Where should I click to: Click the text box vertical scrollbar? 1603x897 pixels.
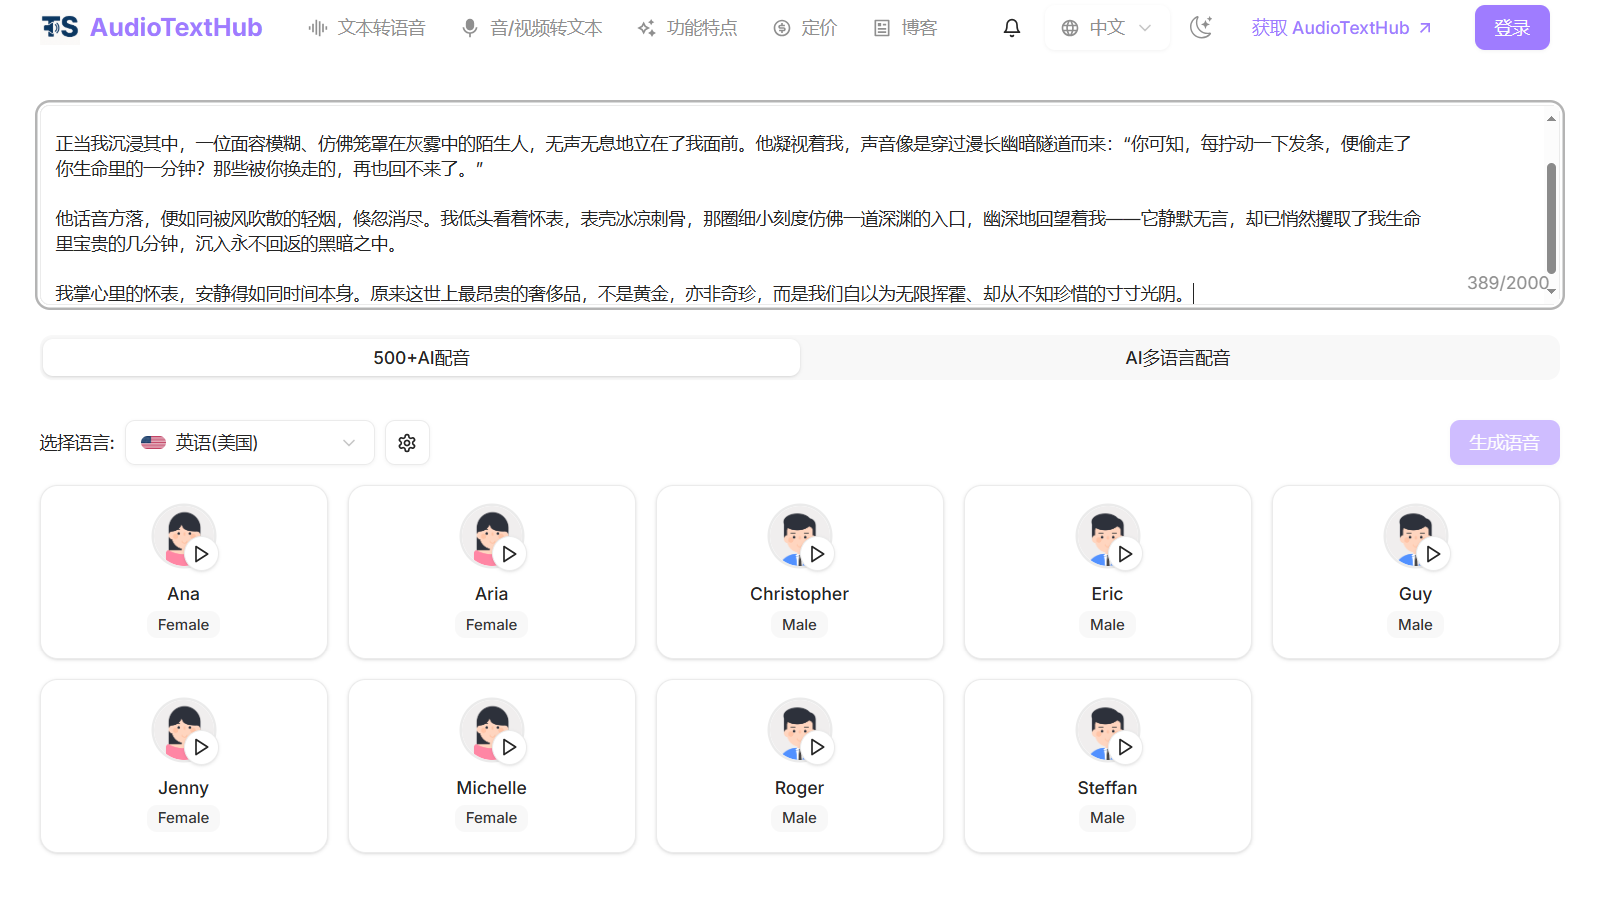point(1551,216)
